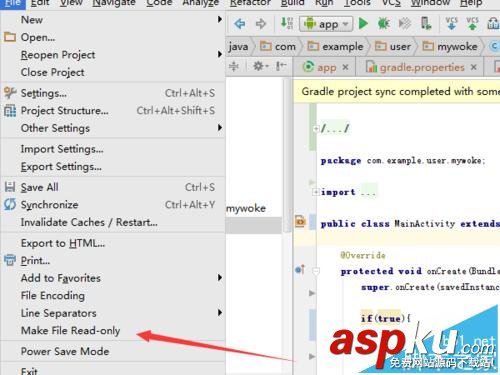This screenshot has width=500, height=375.
Task: Click the com breadcrumb folder
Action: click(x=278, y=46)
